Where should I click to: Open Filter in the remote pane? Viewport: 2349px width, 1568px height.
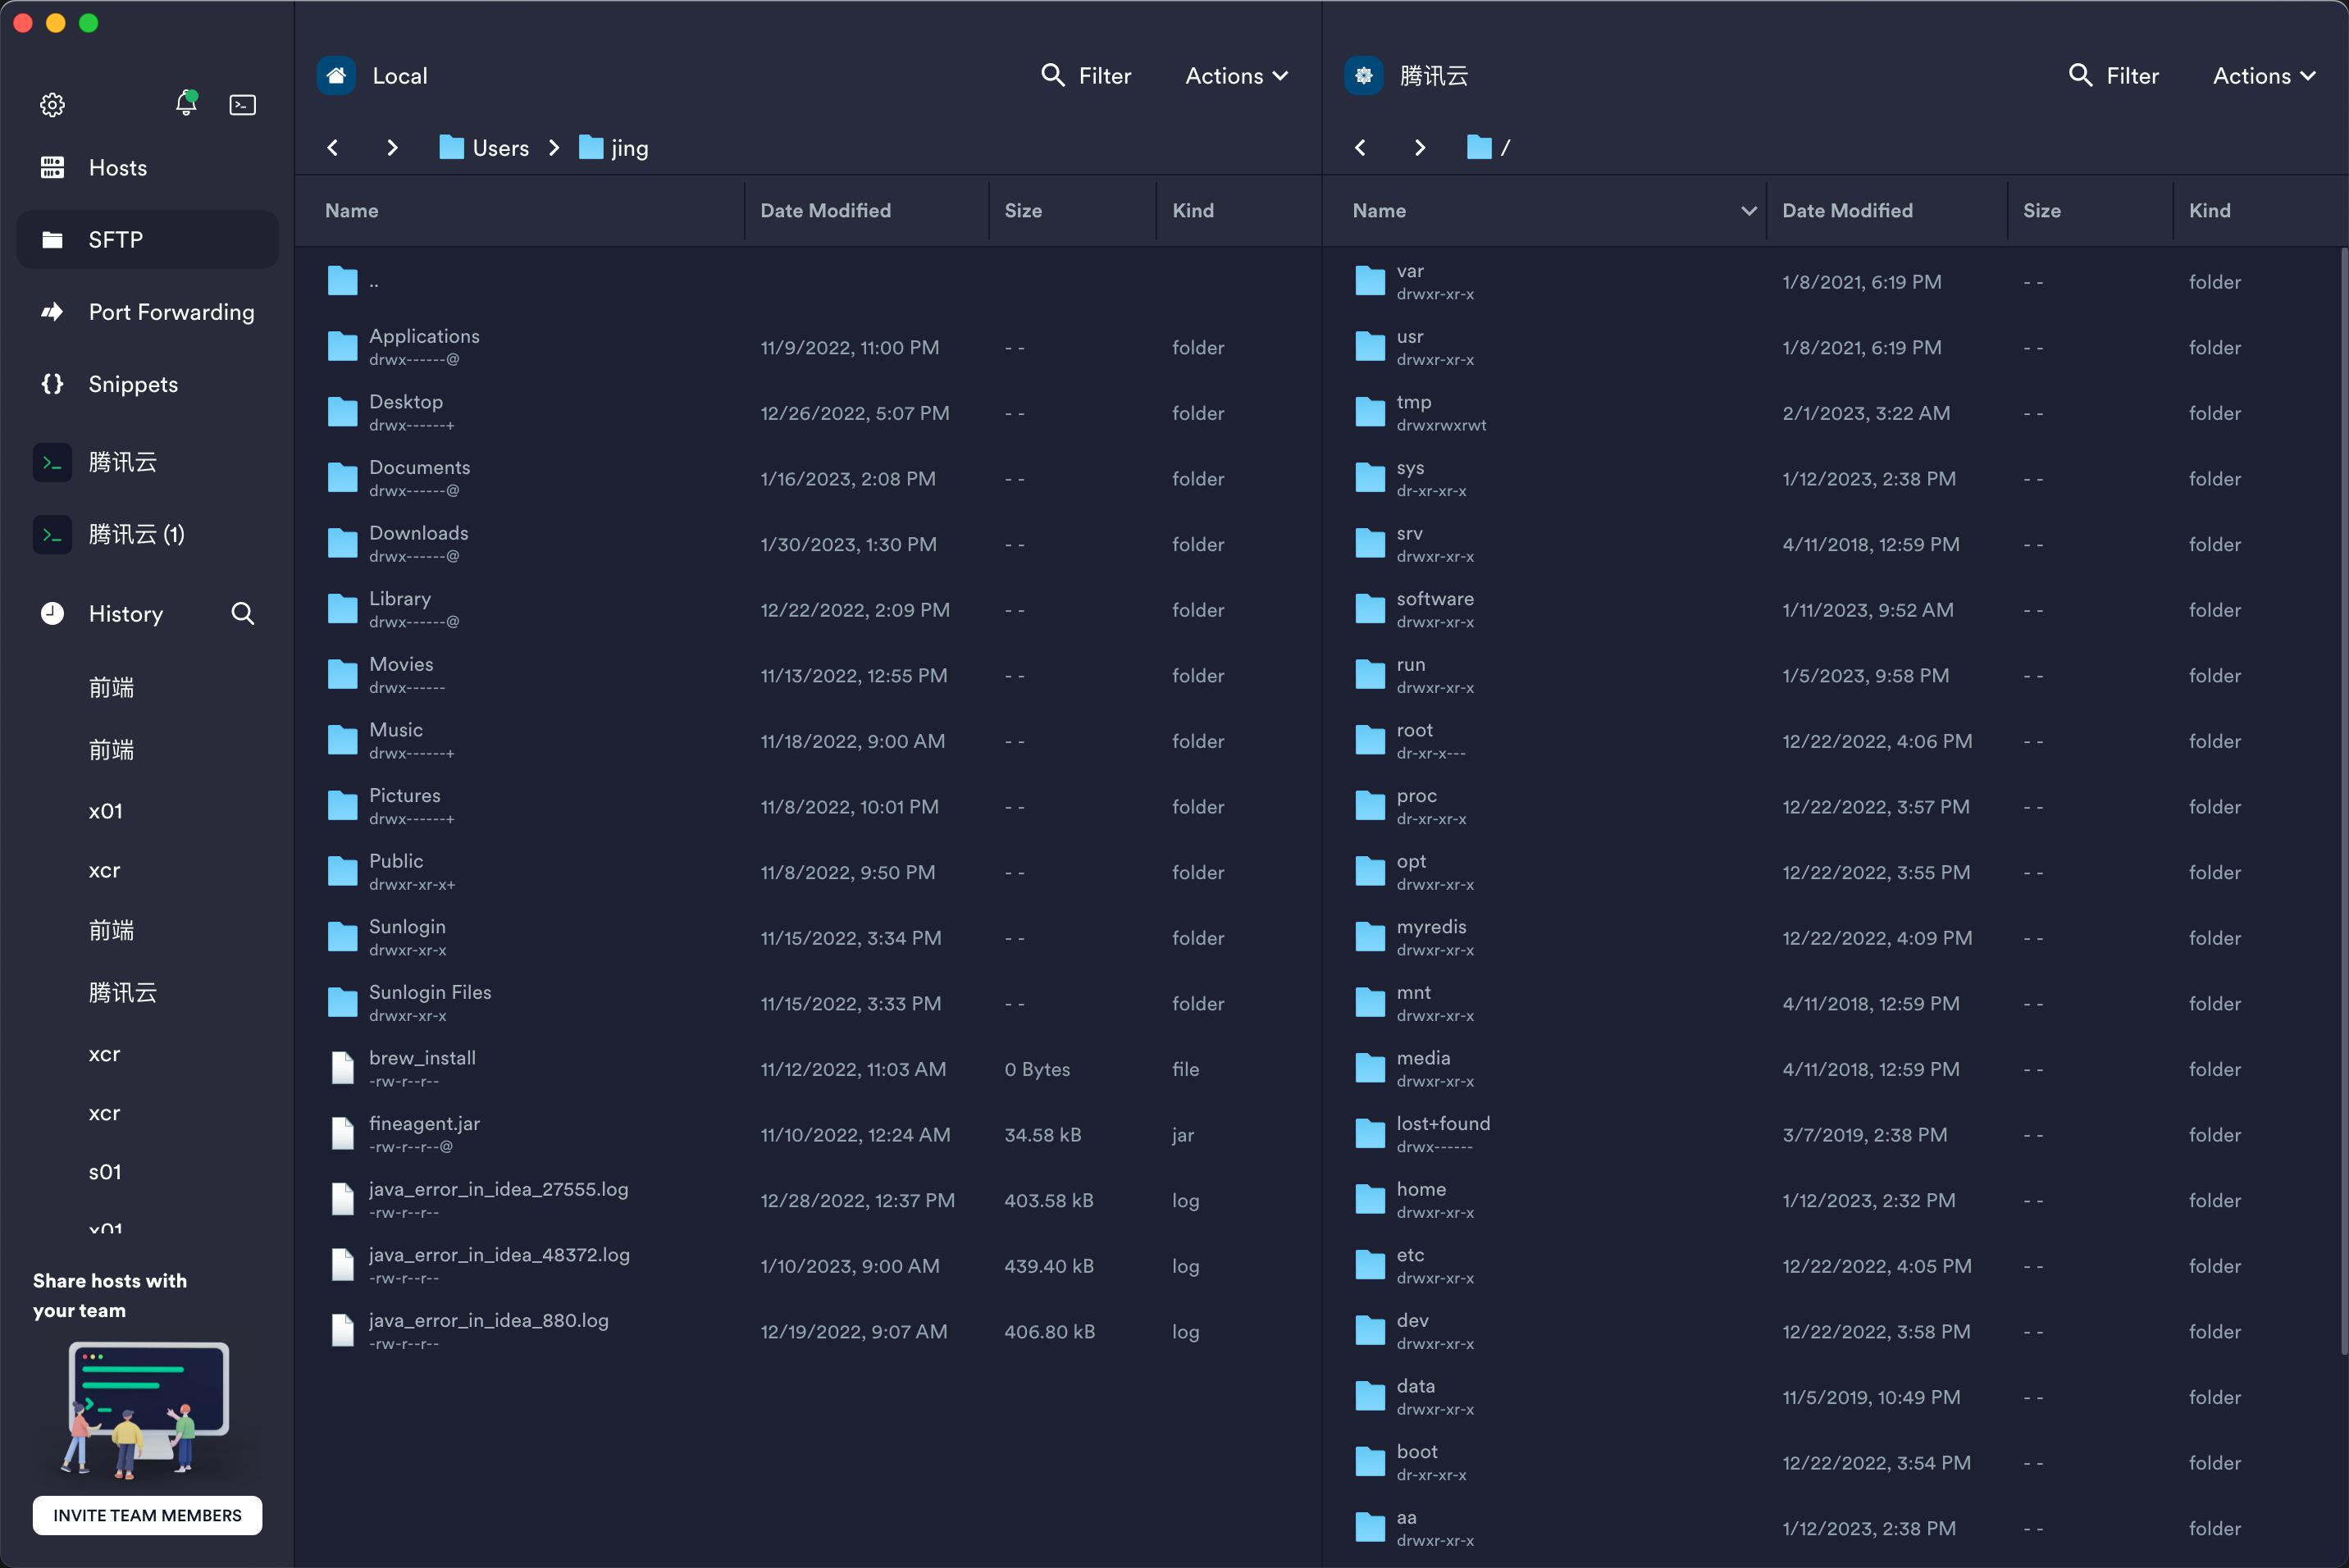[x=2114, y=75]
